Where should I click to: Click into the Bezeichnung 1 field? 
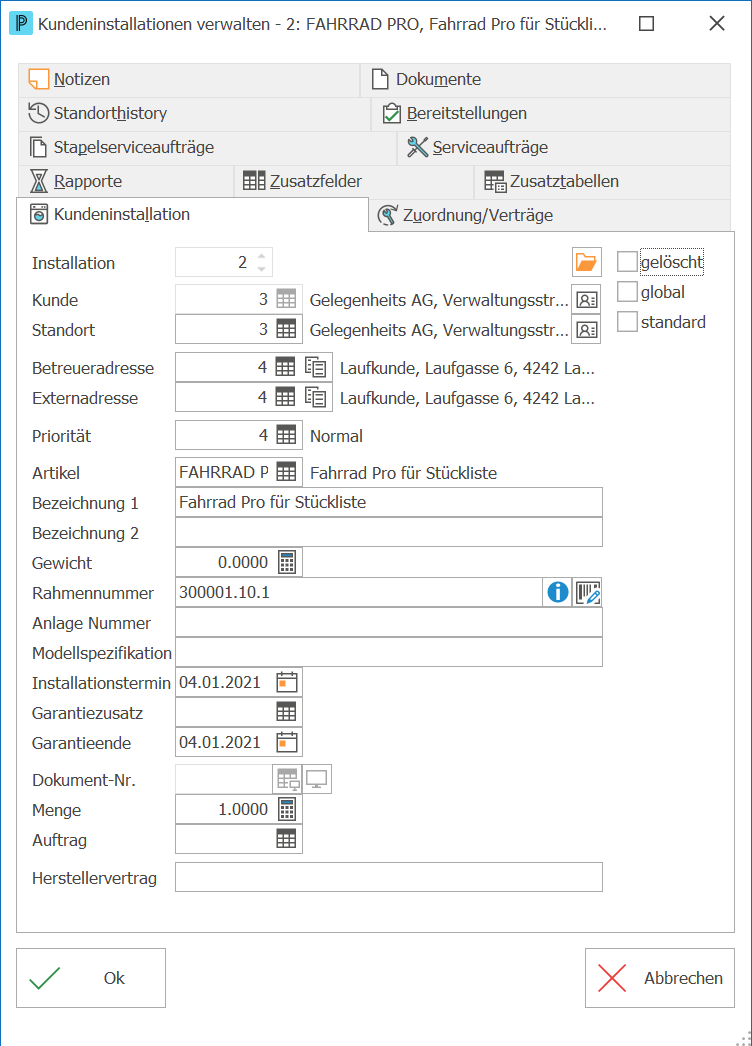[x=388, y=502]
